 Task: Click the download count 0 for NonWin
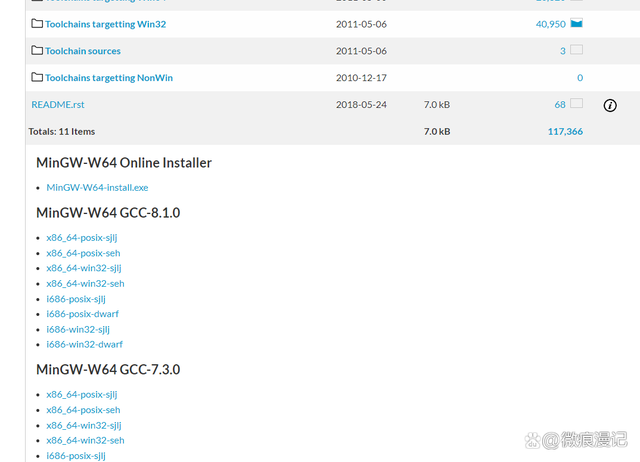(580, 78)
